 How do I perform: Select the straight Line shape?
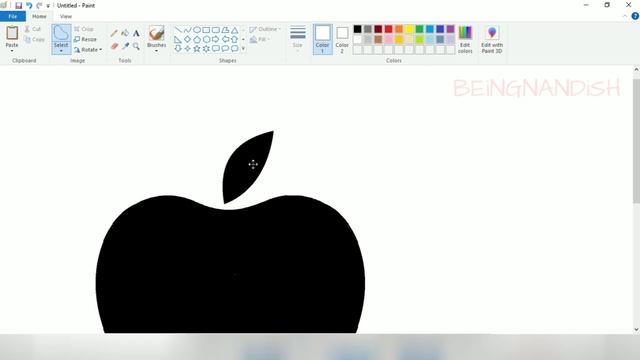click(x=178, y=30)
